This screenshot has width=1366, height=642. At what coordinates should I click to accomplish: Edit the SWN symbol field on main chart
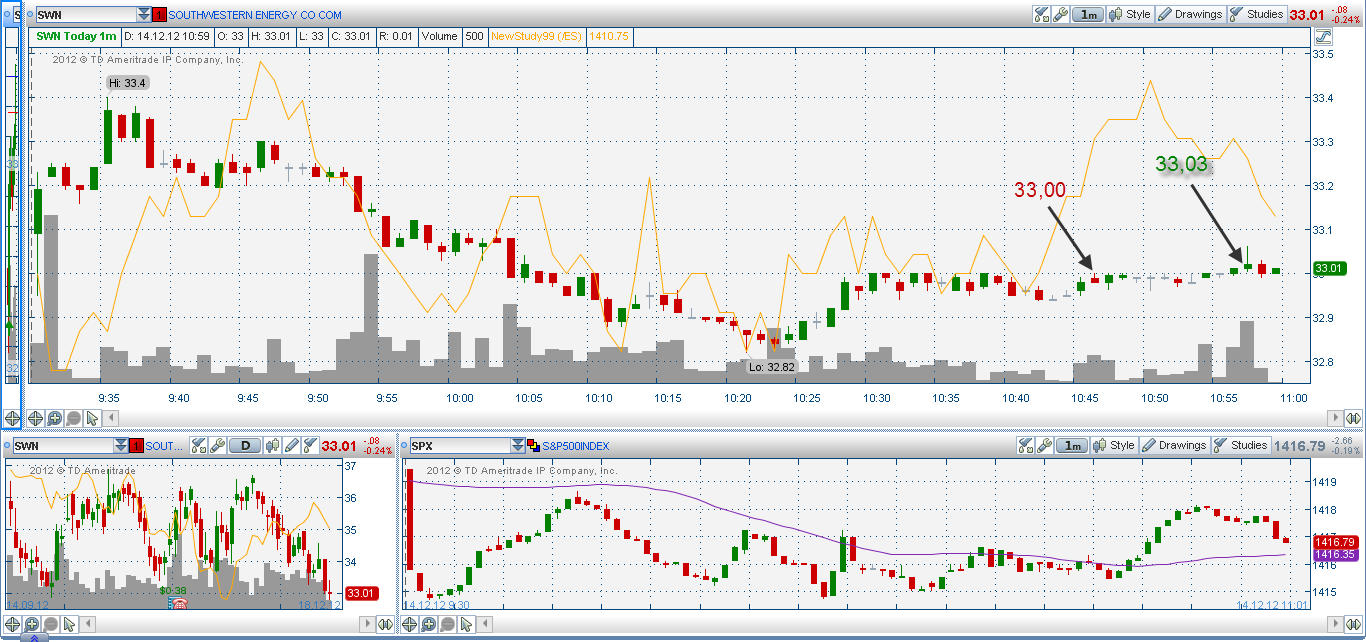pos(86,15)
